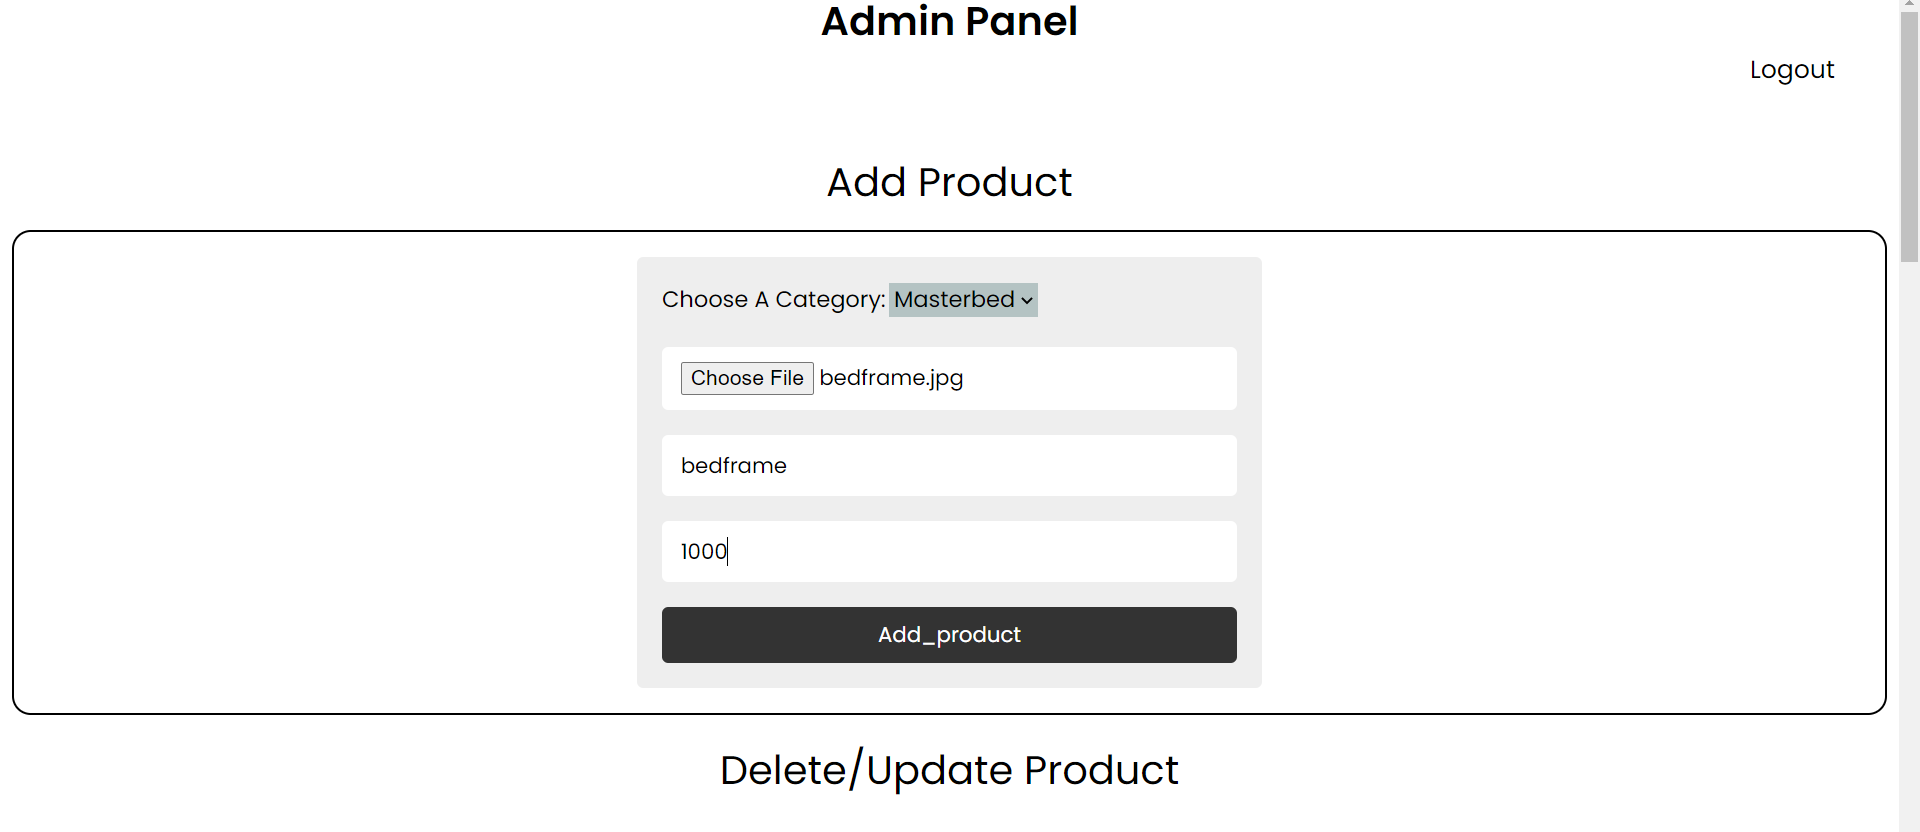Log out using the Logout link
Image resolution: width=1920 pixels, height=832 pixels.
pyautogui.click(x=1791, y=70)
